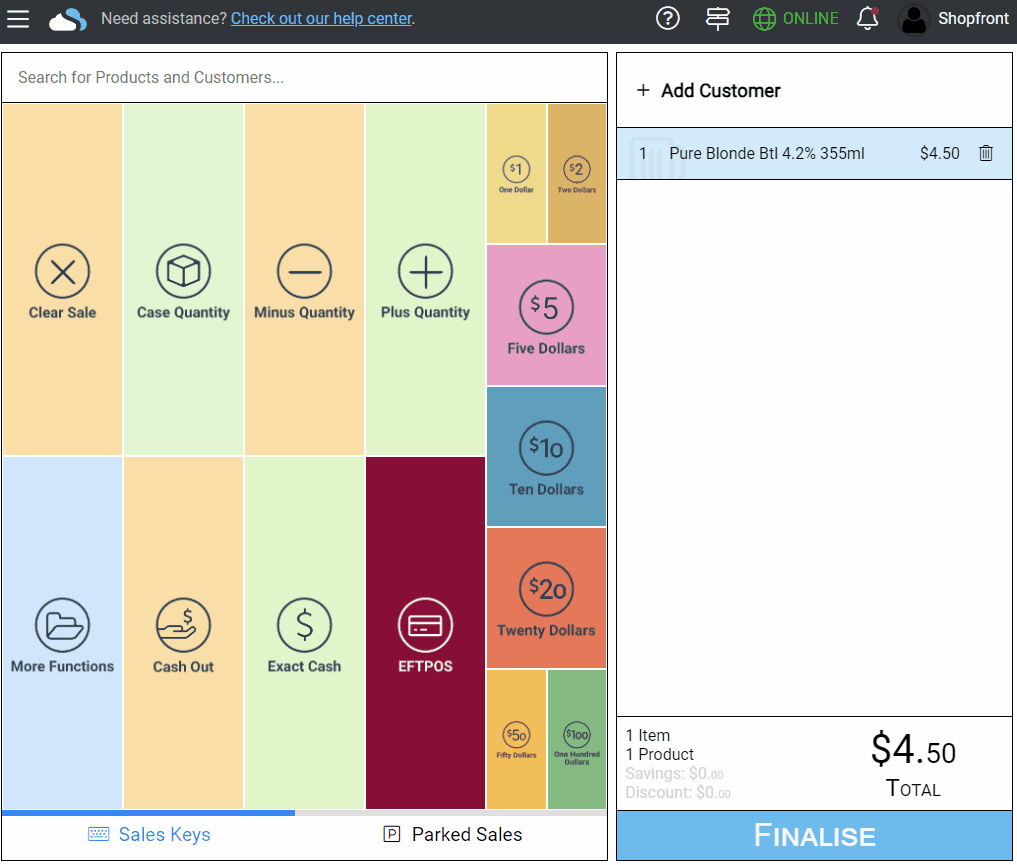Click the Clear Sale key

tap(62, 280)
